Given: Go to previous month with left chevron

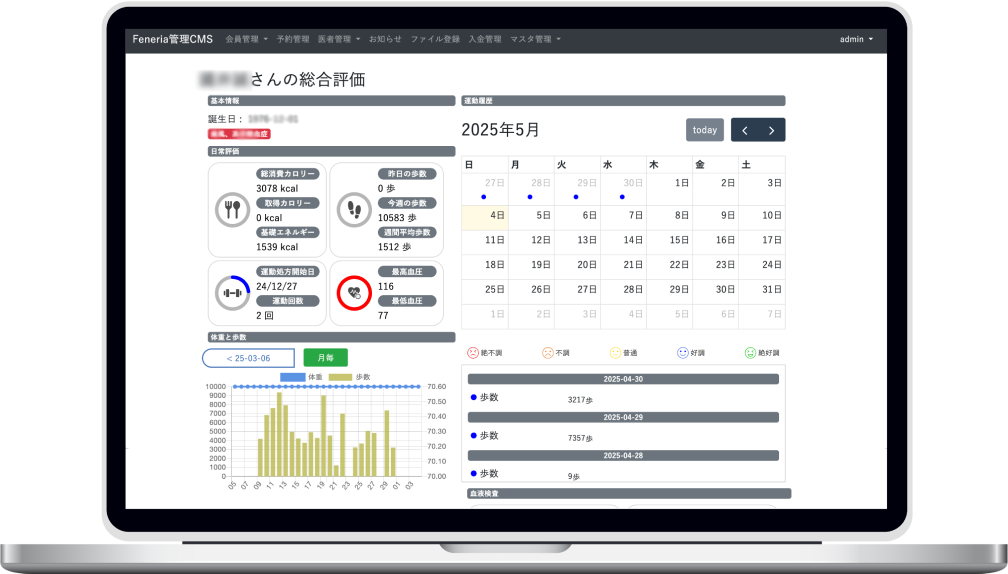Looking at the screenshot, I should coord(745,130).
